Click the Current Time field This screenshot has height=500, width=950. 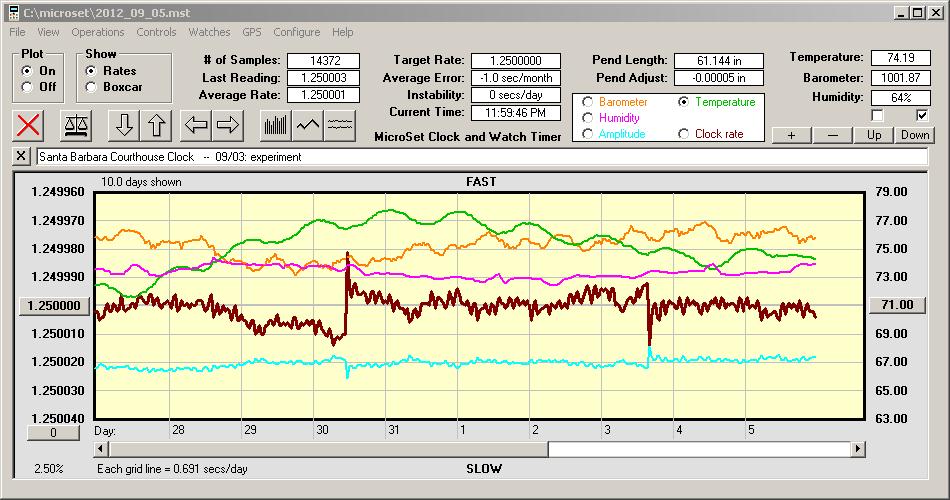point(516,112)
